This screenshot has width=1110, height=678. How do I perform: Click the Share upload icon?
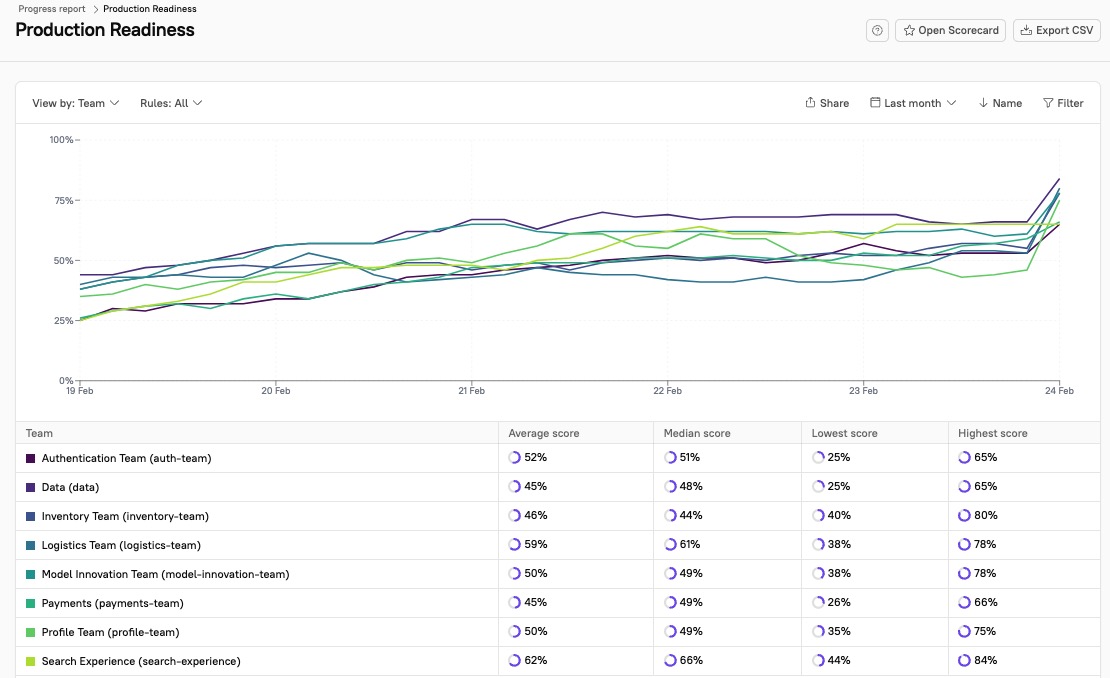click(x=810, y=103)
